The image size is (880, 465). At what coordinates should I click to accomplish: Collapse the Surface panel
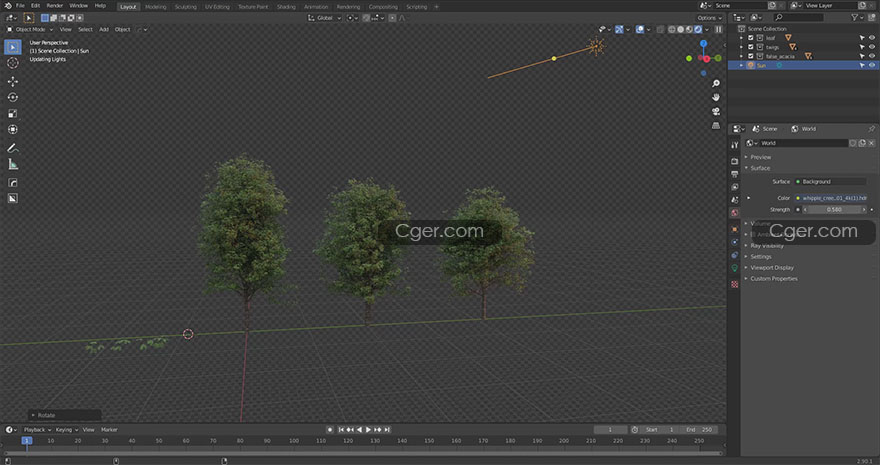(x=760, y=168)
